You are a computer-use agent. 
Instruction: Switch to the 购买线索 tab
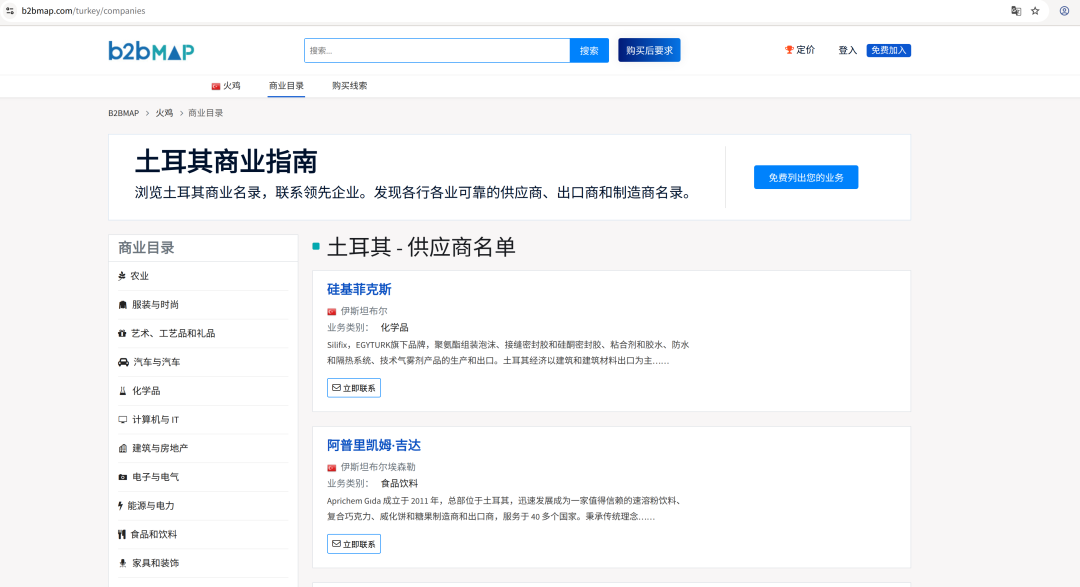pyautogui.click(x=347, y=86)
